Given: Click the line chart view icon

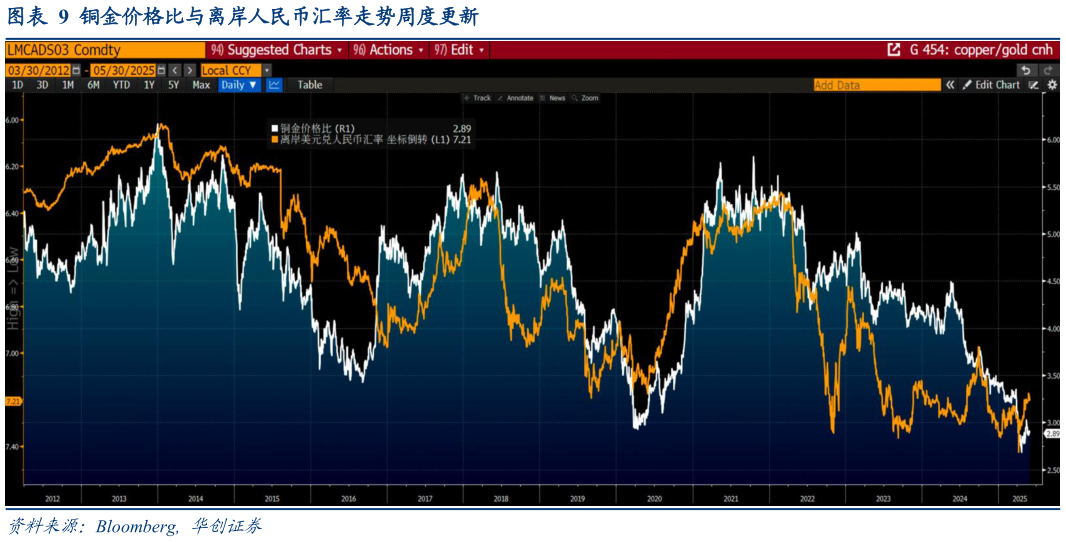Looking at the screenshot, I should pos(274,85).
